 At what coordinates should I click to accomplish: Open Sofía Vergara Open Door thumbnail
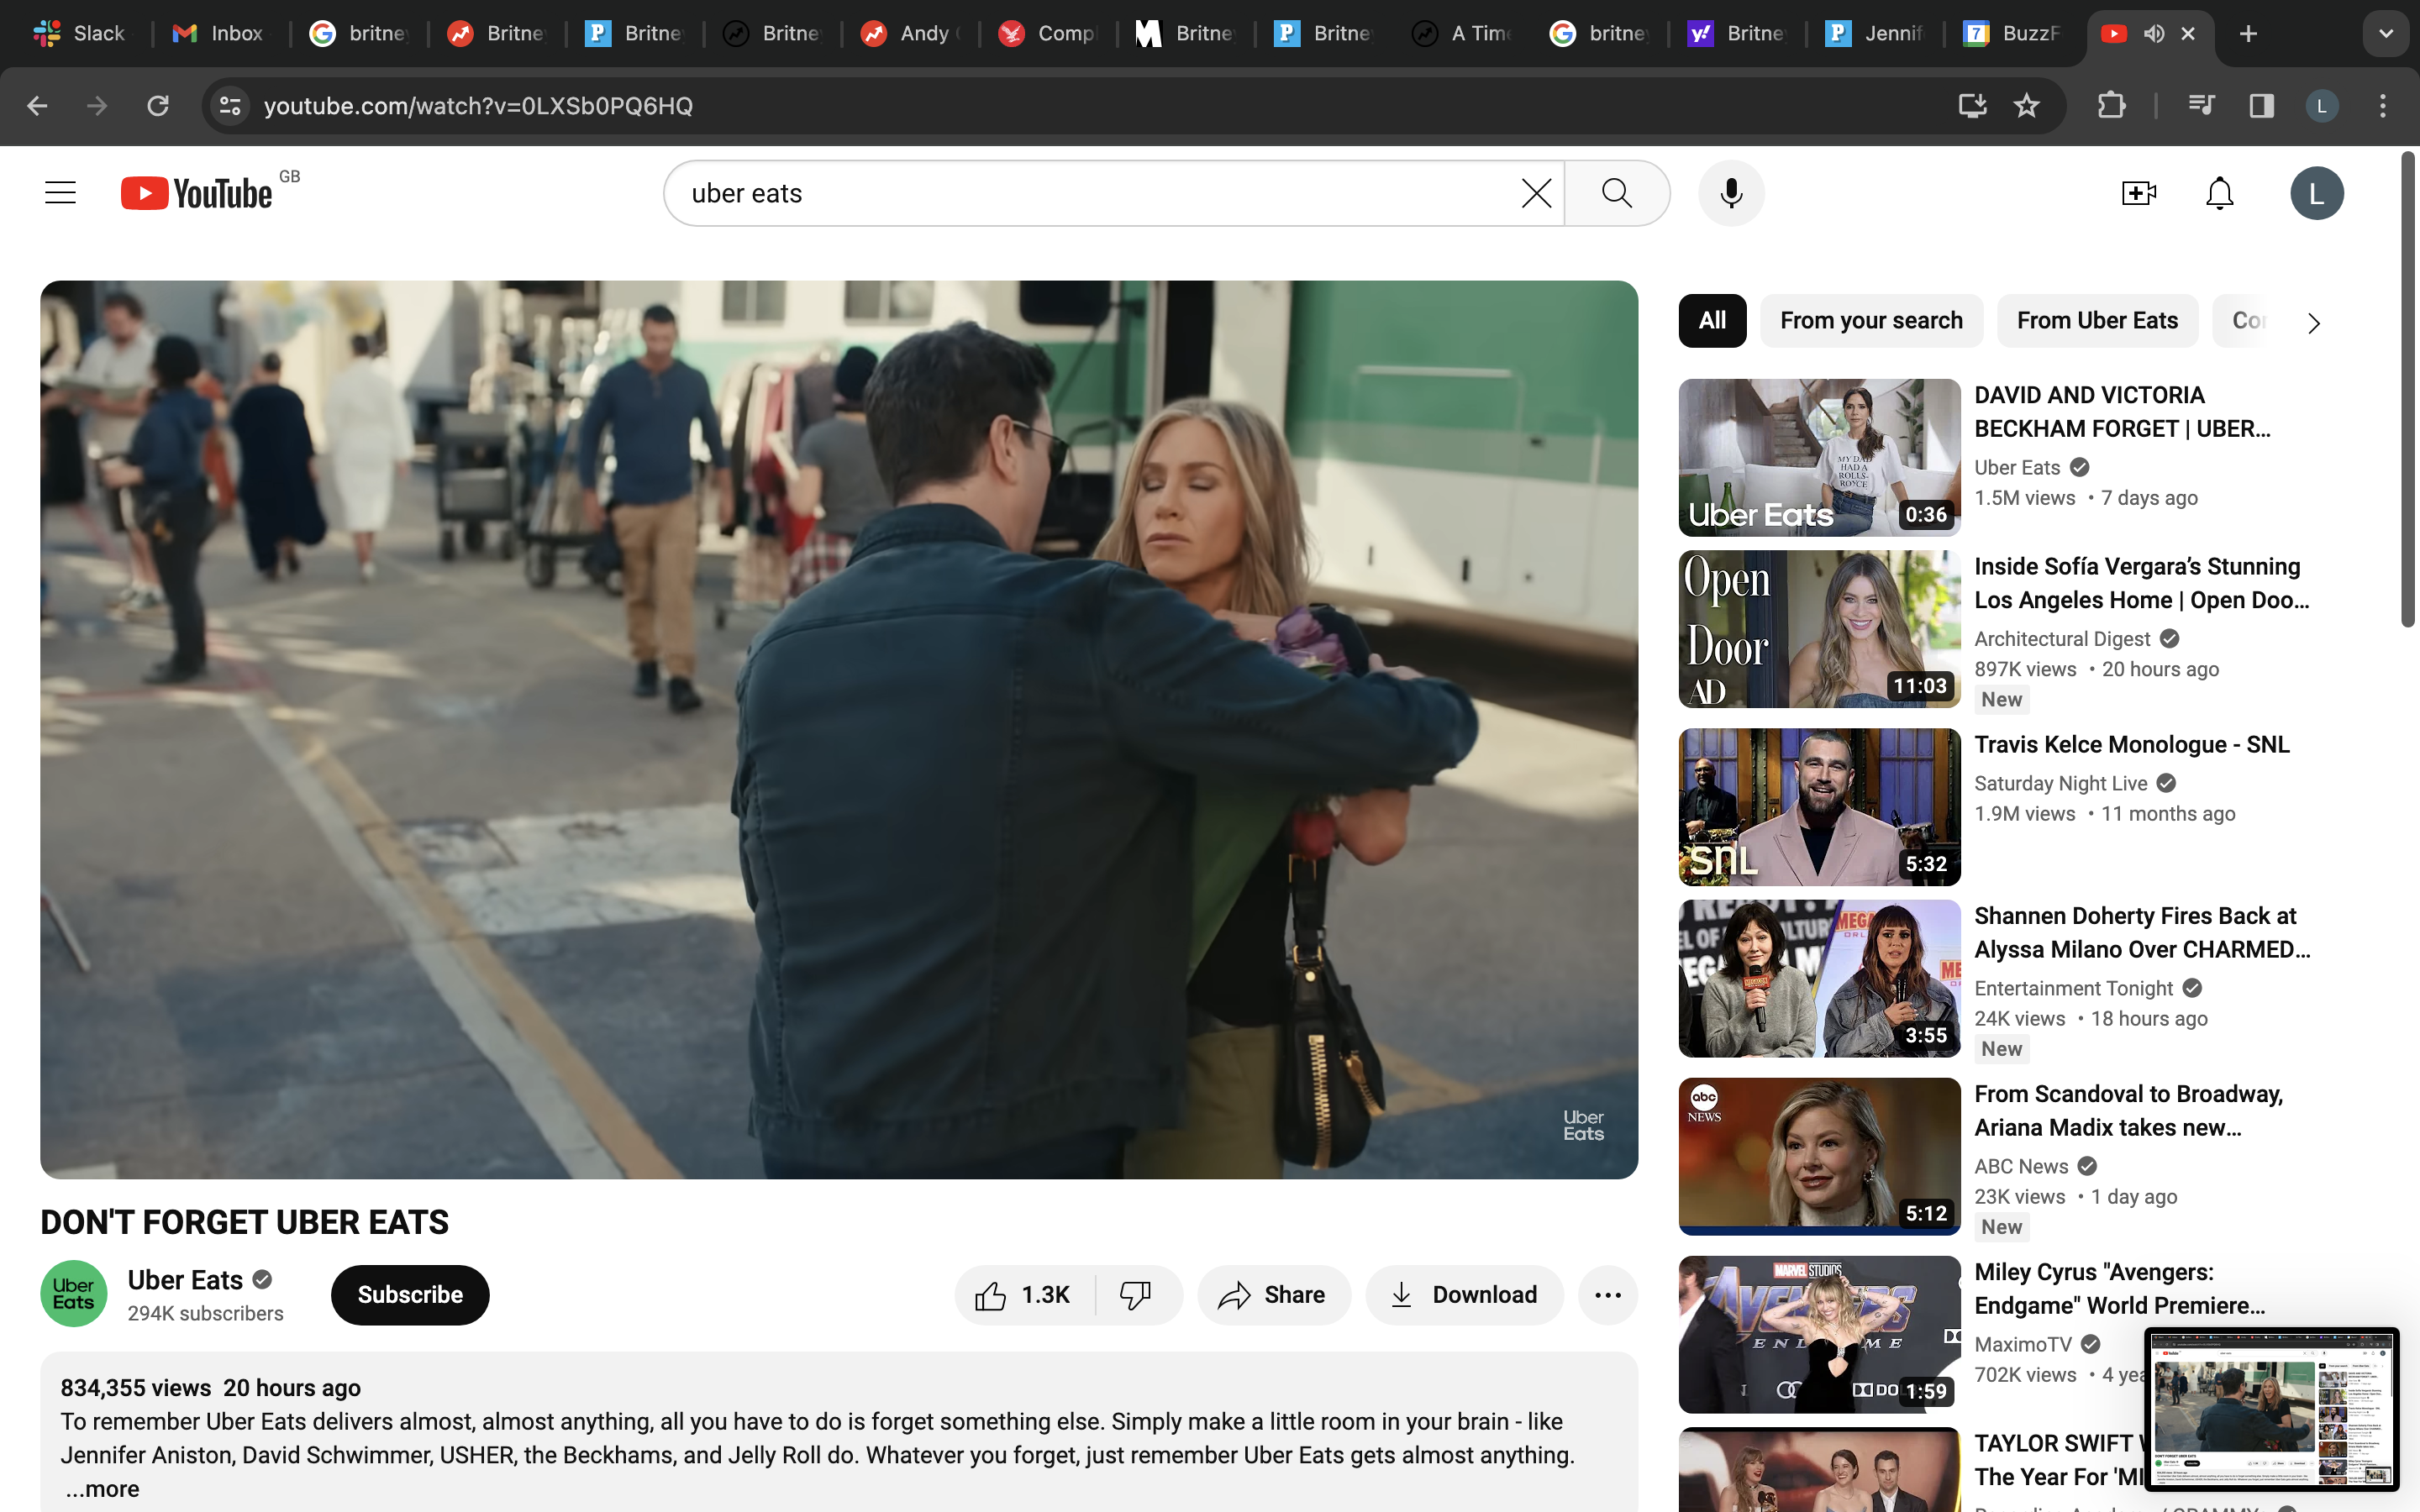(x=1819, y=629)
